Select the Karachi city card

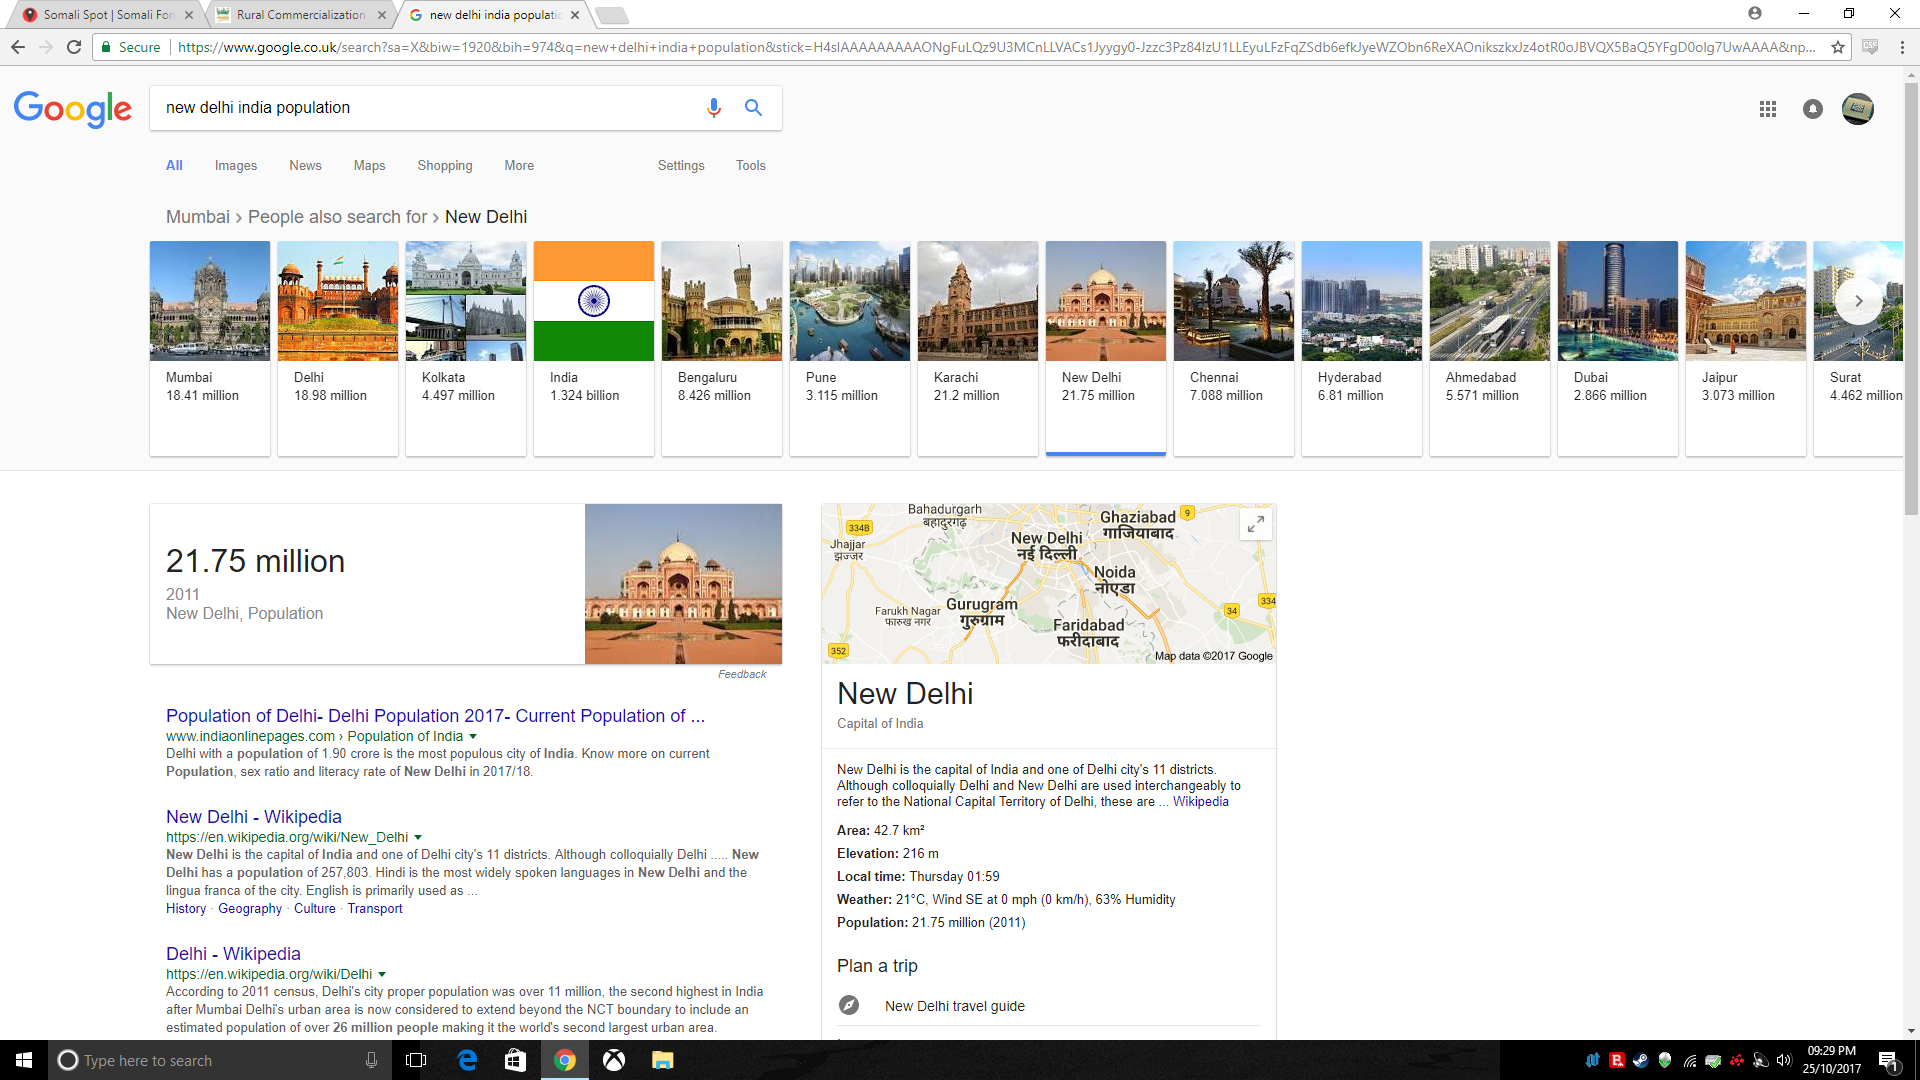[978, 348]
